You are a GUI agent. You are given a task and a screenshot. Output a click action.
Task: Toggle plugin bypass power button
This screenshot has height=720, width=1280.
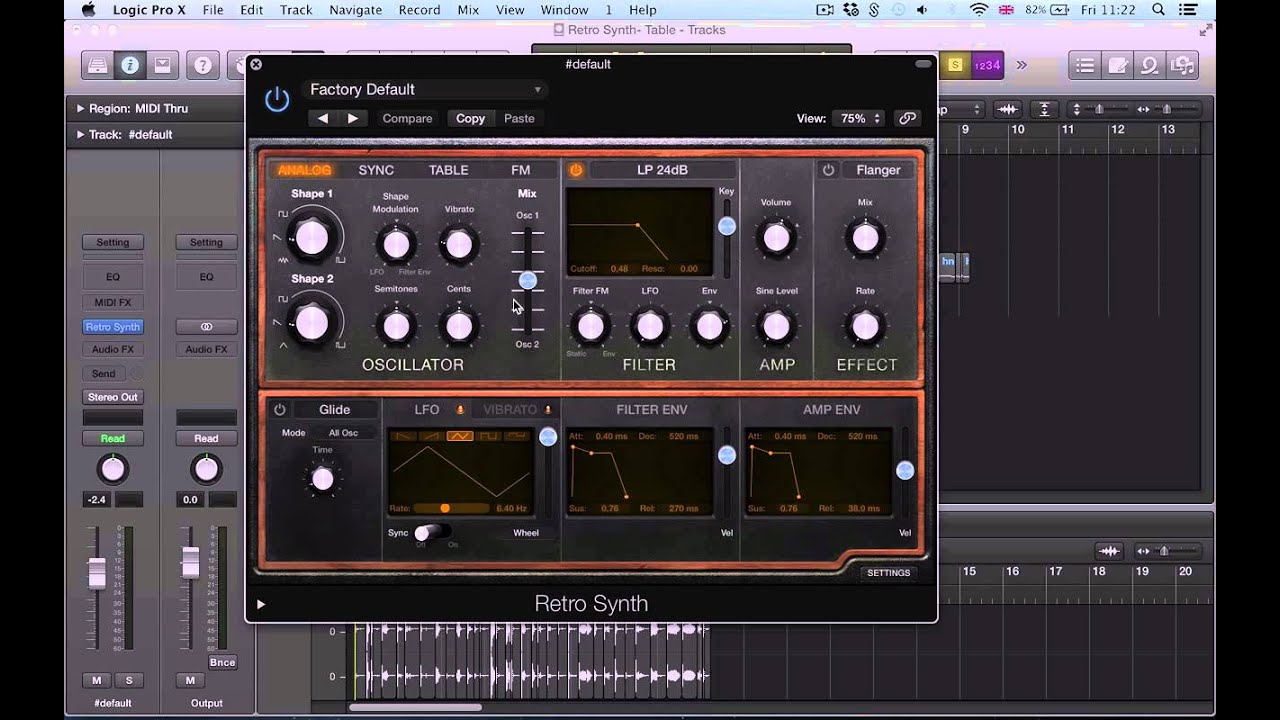click(x=277, y=99)
